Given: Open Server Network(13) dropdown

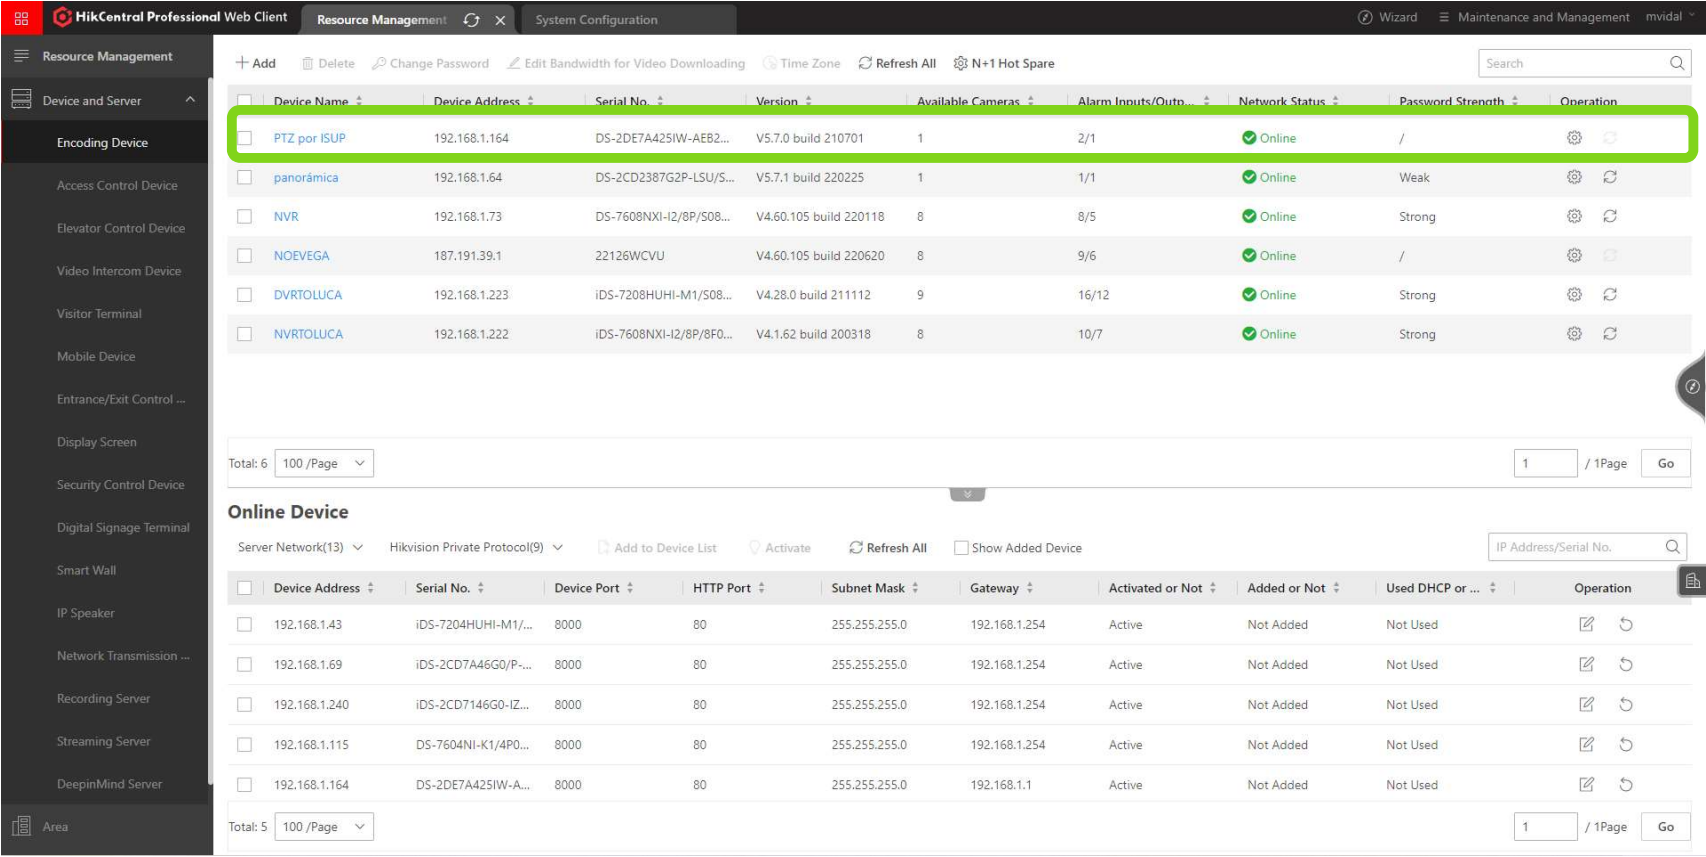Looking at the screenshot, I should pyautogui.click(x=300, y=547).
